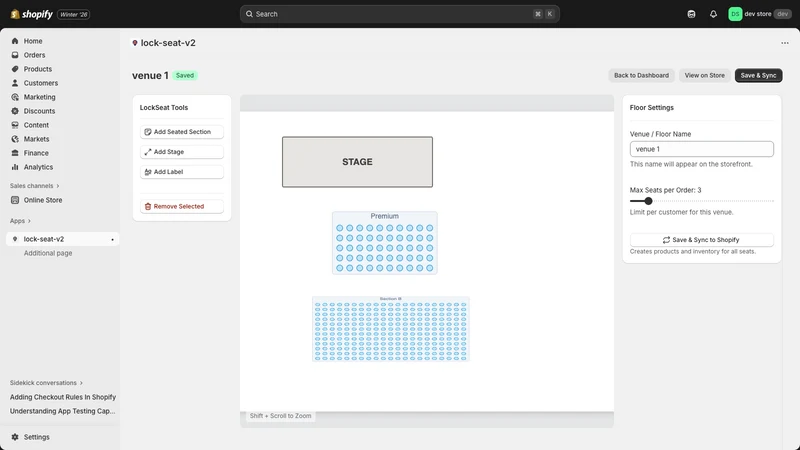Open the three-dot more actions menu
The image size is (800, 450).
click(x=785, y=43)
